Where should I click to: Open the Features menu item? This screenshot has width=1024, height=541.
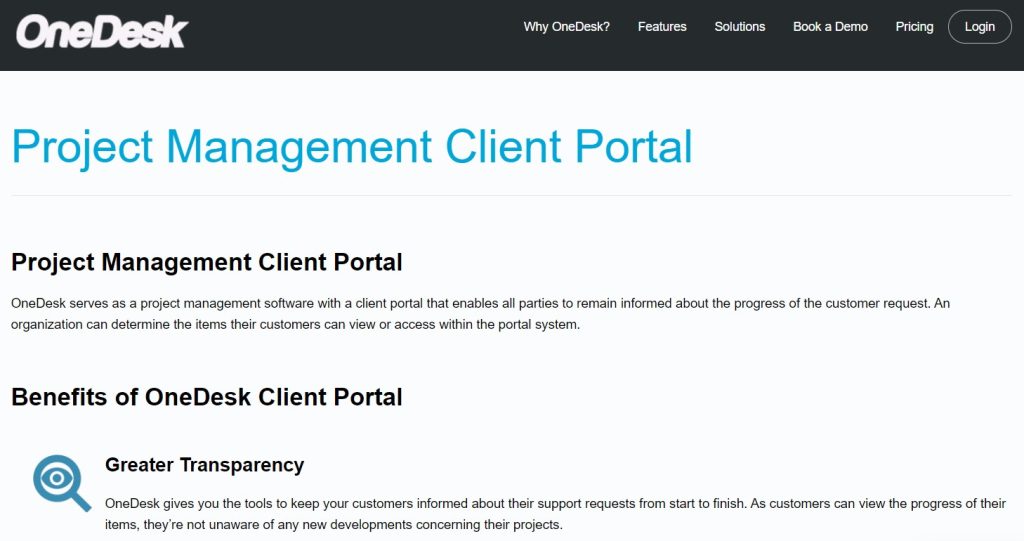tap(662, 27)
